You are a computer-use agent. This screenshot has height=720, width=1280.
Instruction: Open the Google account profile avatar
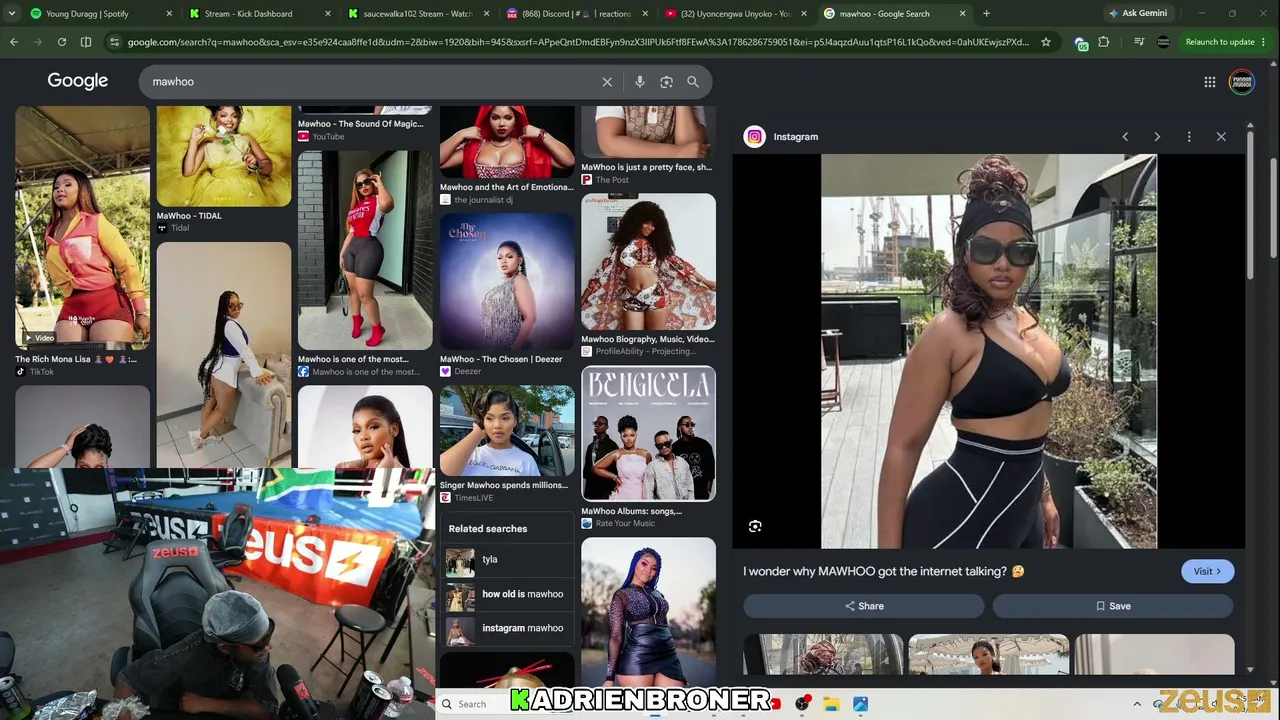click(1242, 82)
